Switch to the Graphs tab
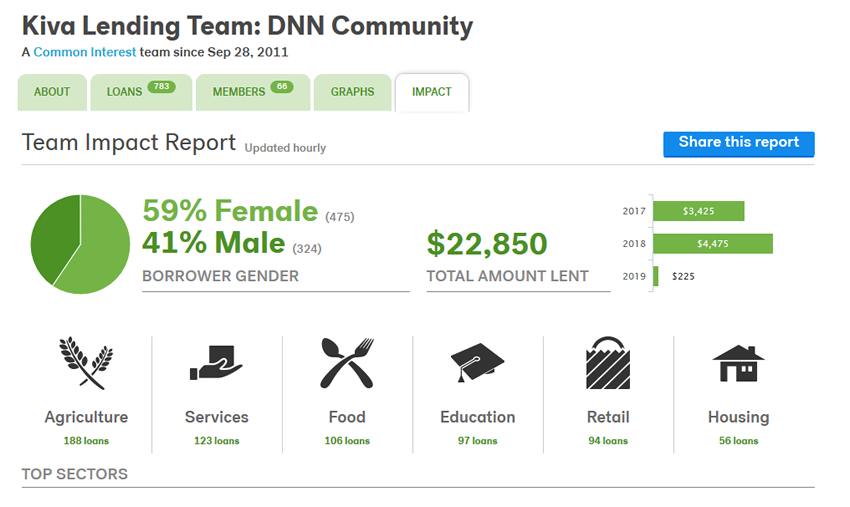 pyautogui.click(x=352, y=92)
